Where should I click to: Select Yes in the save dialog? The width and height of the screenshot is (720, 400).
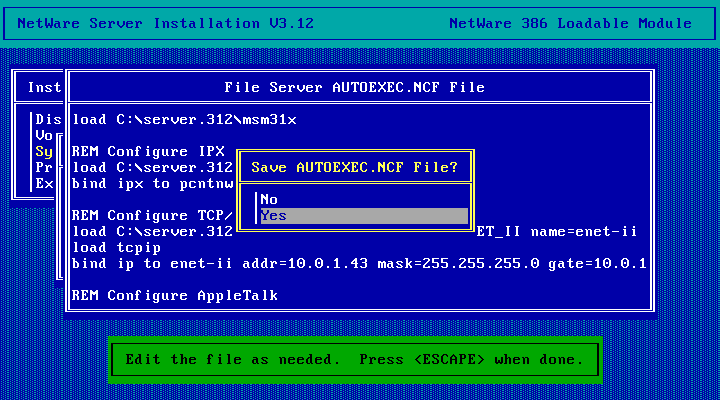pyautogui.click(x=364, y=215)
